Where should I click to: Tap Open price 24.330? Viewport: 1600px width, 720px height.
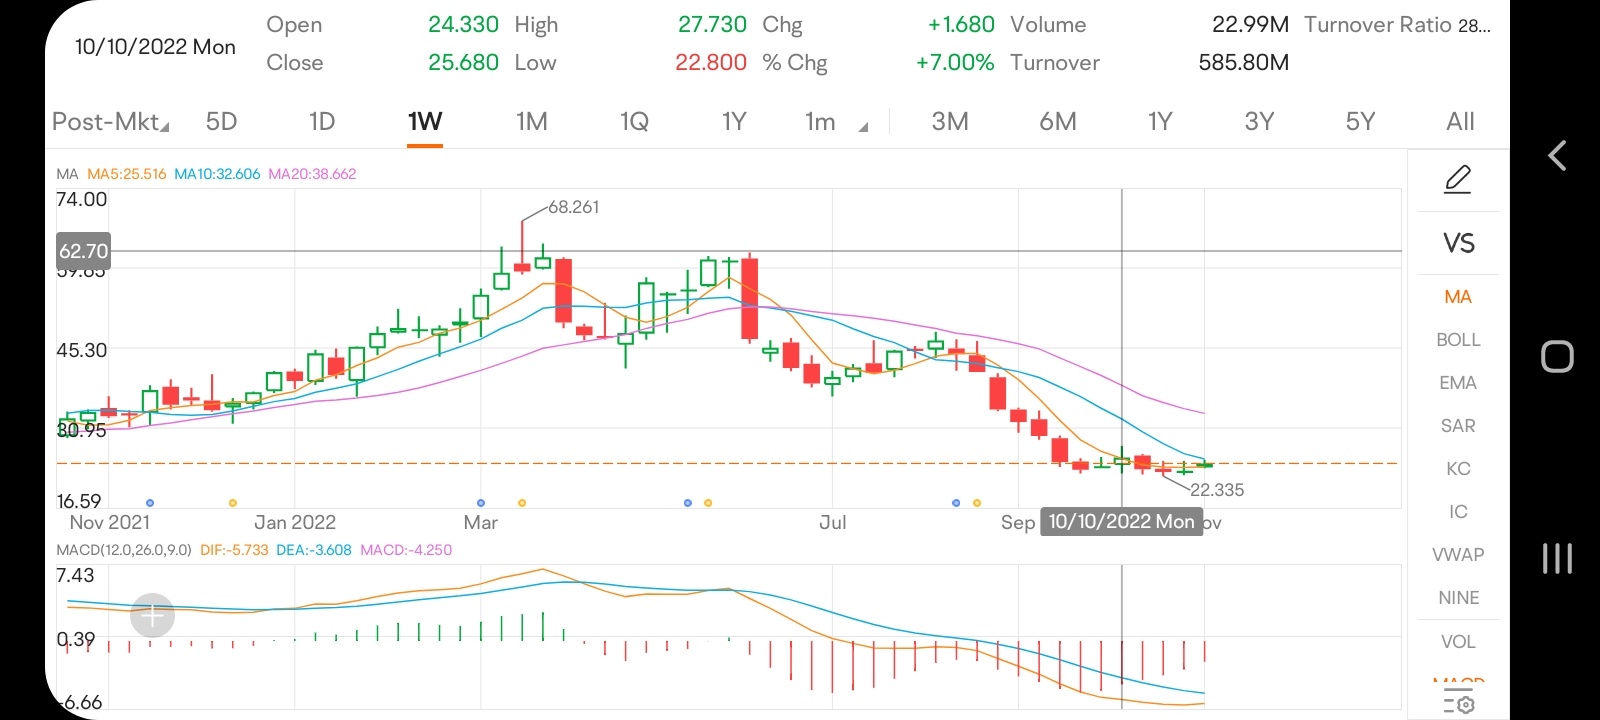[463, 25]
